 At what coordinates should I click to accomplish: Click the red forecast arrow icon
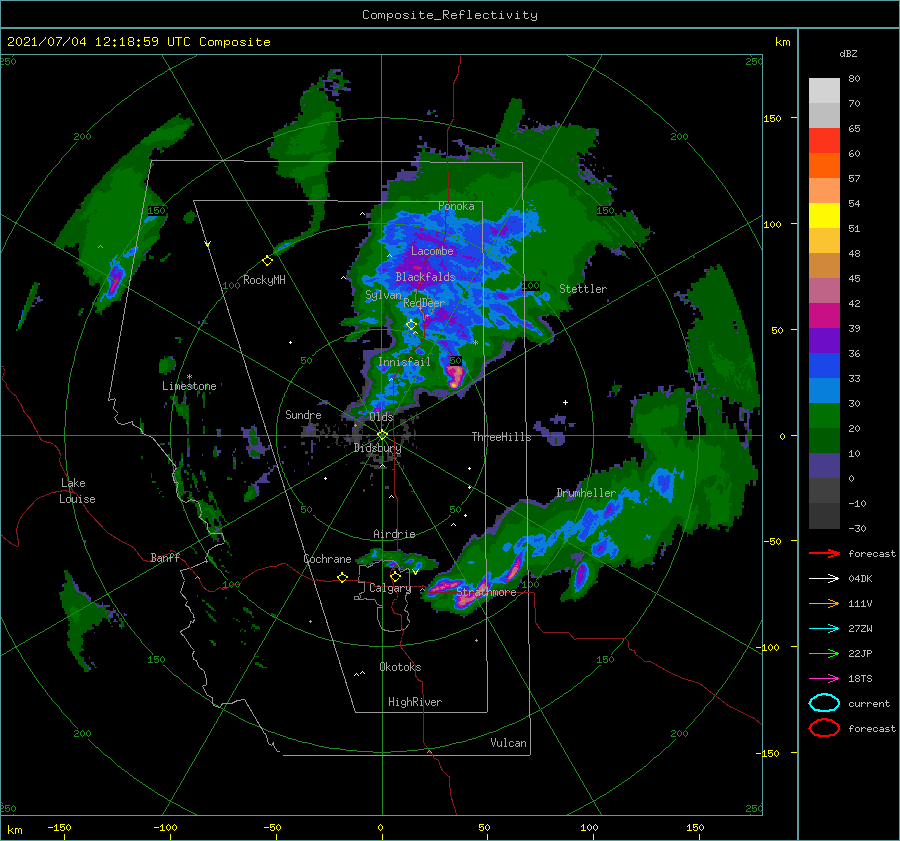pos(824,553)
